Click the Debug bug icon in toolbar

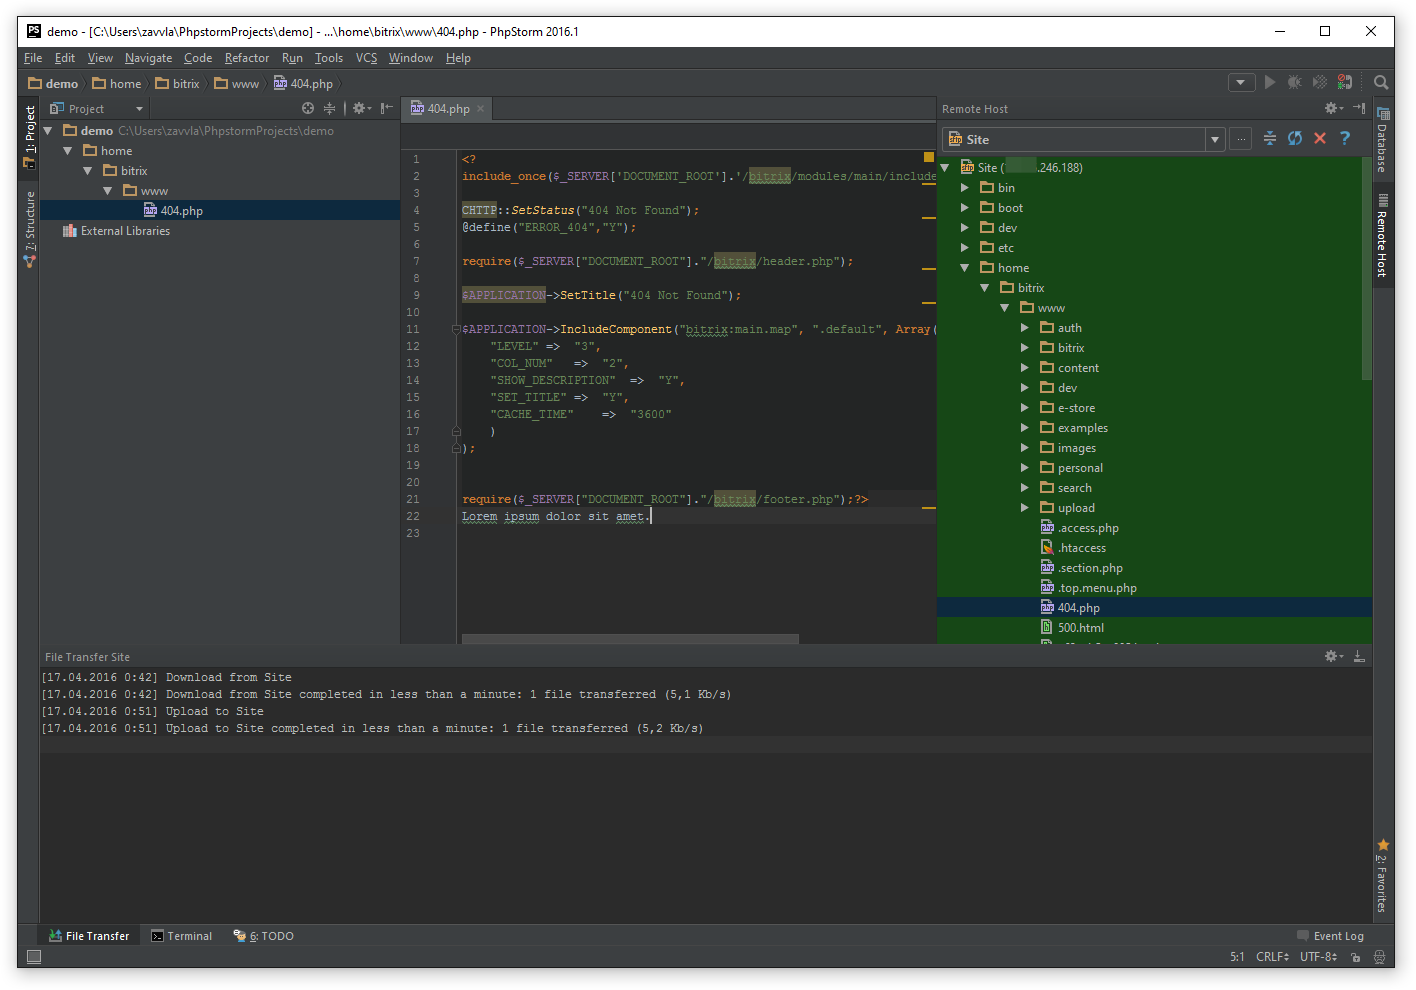1294,83
